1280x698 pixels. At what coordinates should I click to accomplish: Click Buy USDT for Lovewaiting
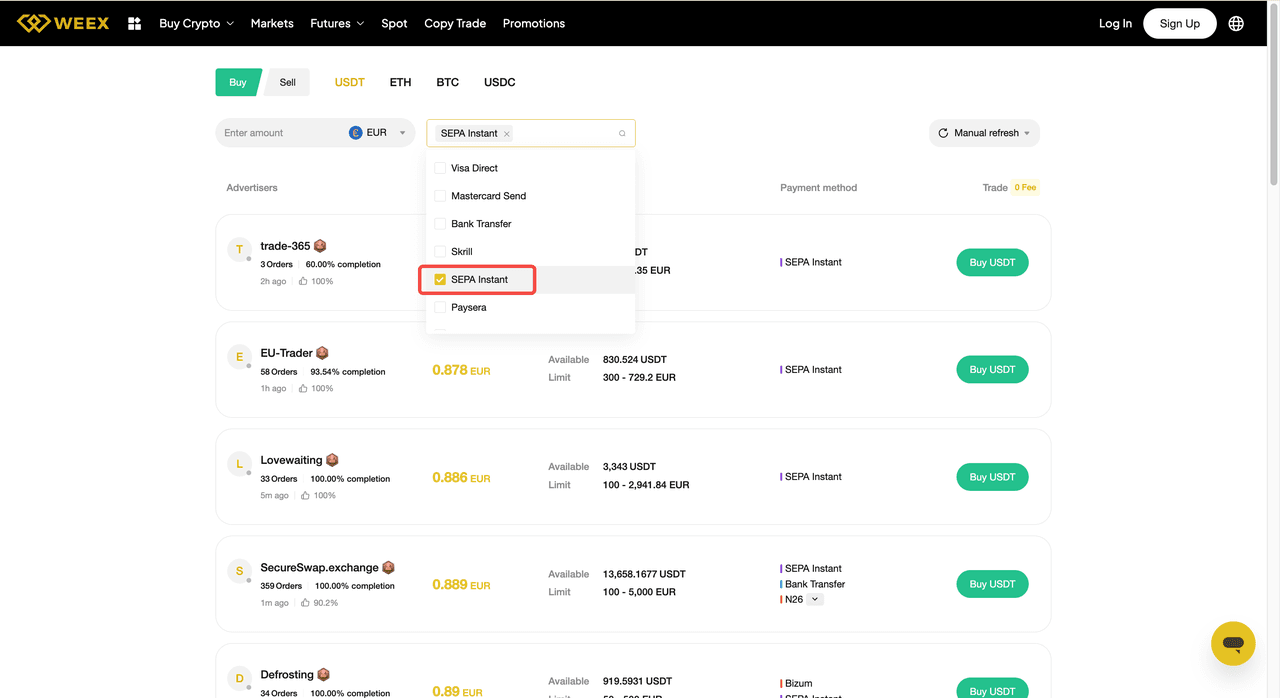[x=992, y=477]
